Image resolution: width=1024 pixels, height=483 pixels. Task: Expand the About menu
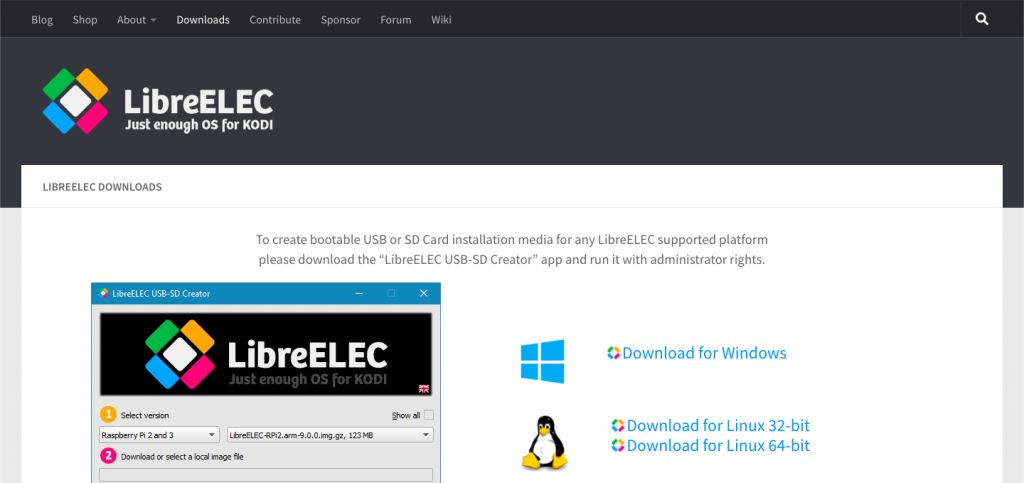pos(136,20)
